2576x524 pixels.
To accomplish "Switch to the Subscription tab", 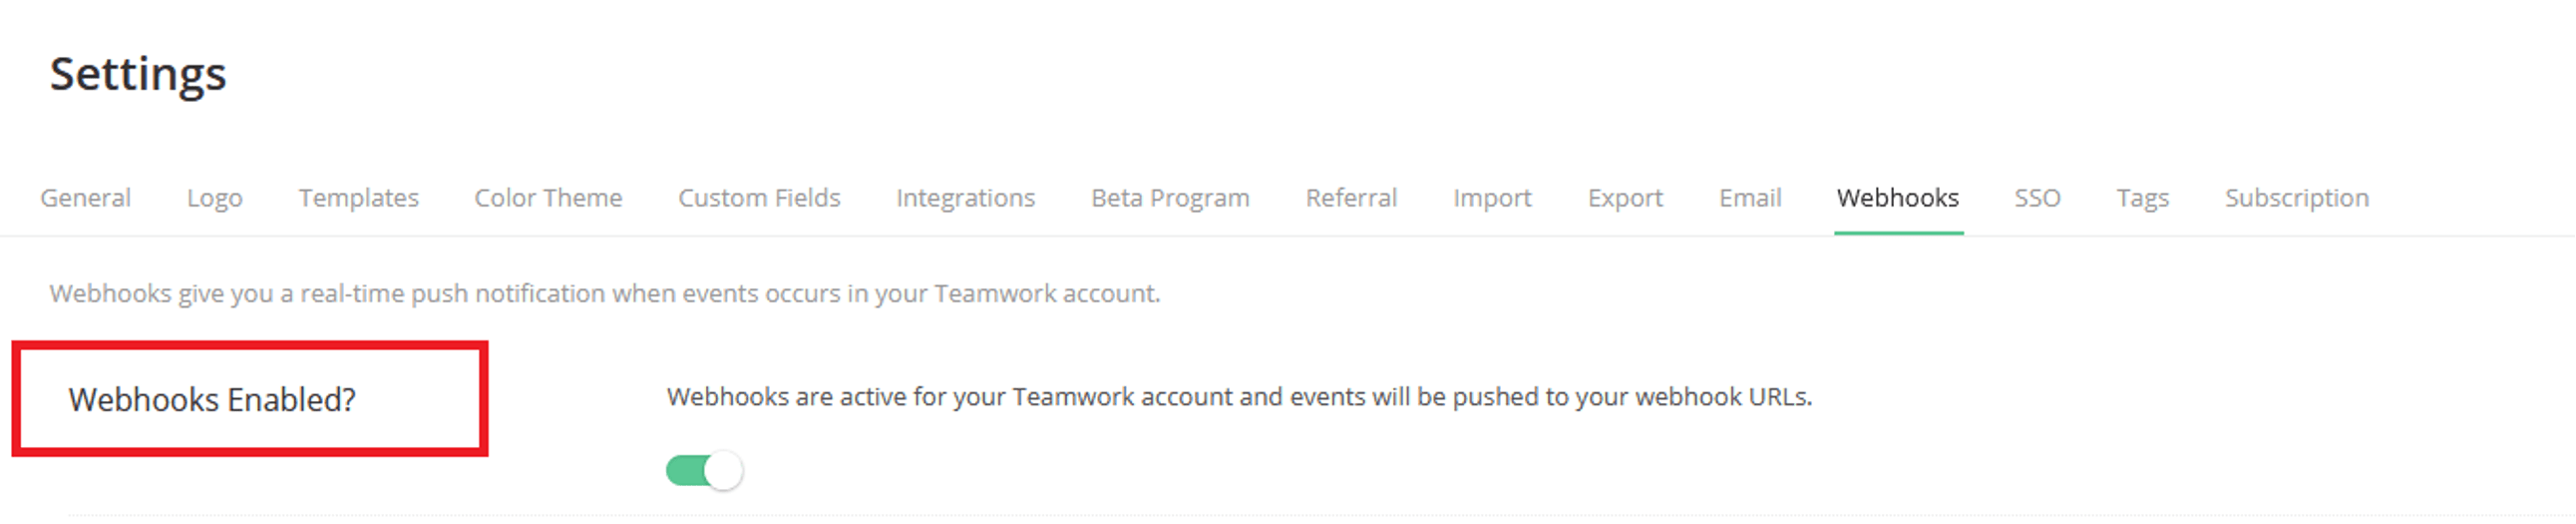I will 2296,198.
